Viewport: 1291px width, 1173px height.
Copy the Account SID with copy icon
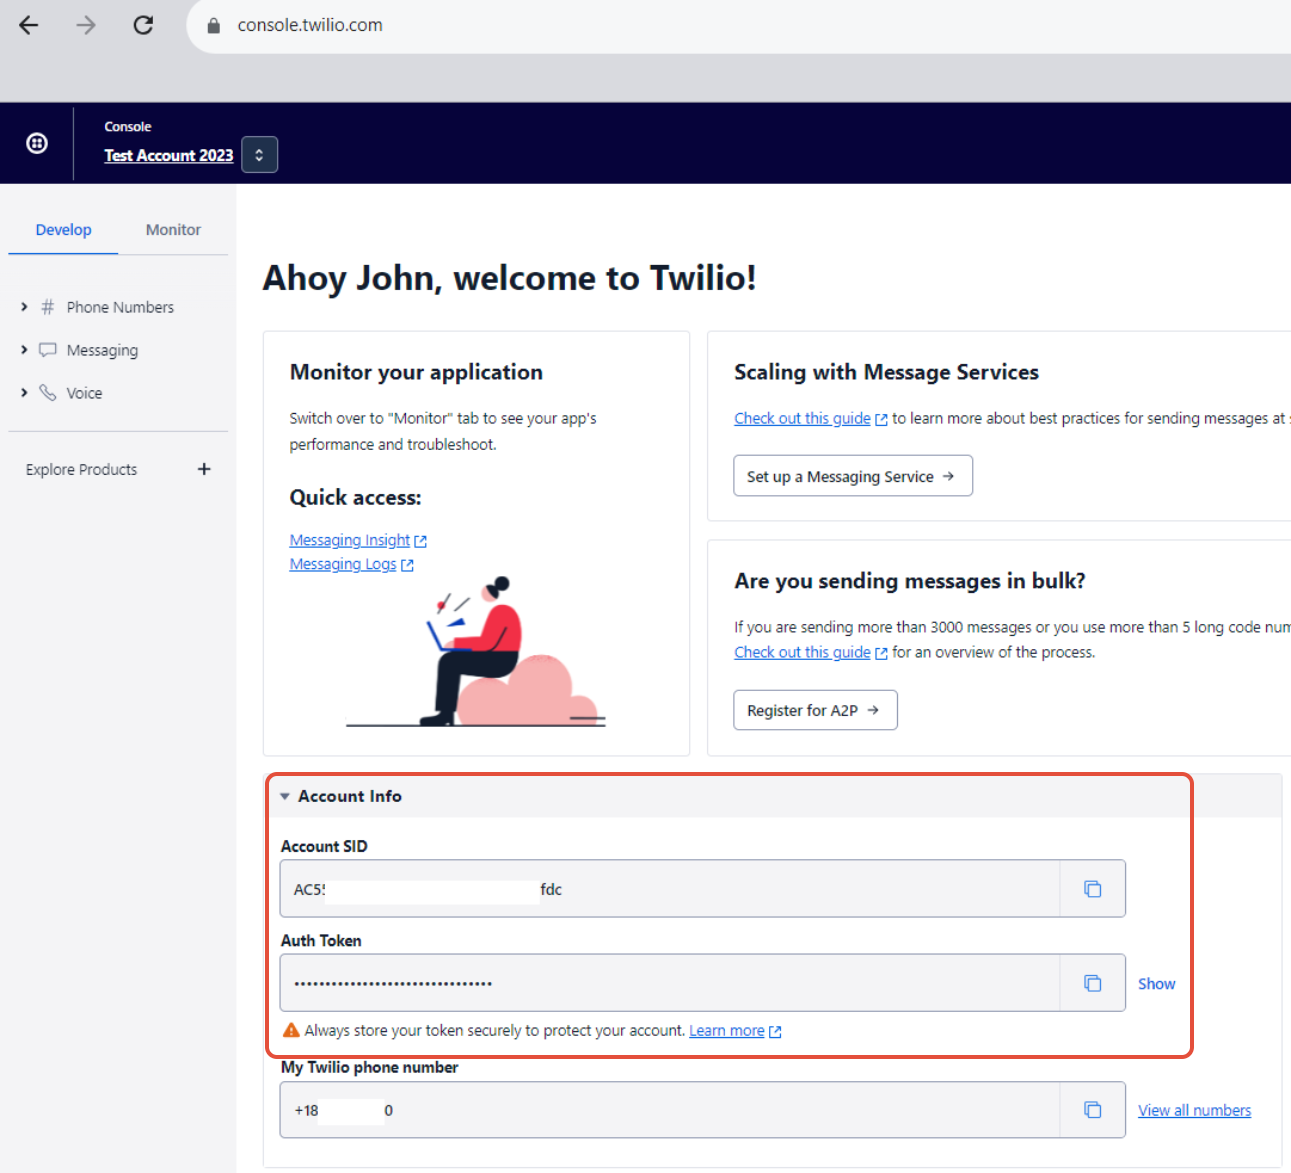tap(1093, 889)
